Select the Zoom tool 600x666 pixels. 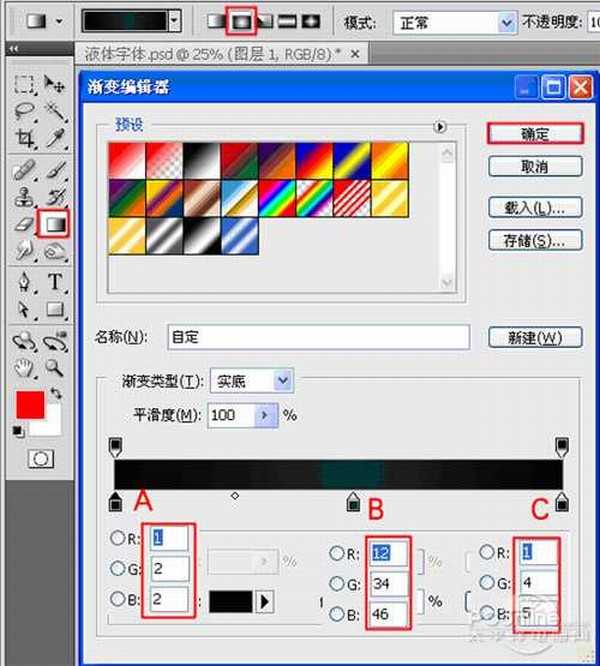click(x=55, y=368)
